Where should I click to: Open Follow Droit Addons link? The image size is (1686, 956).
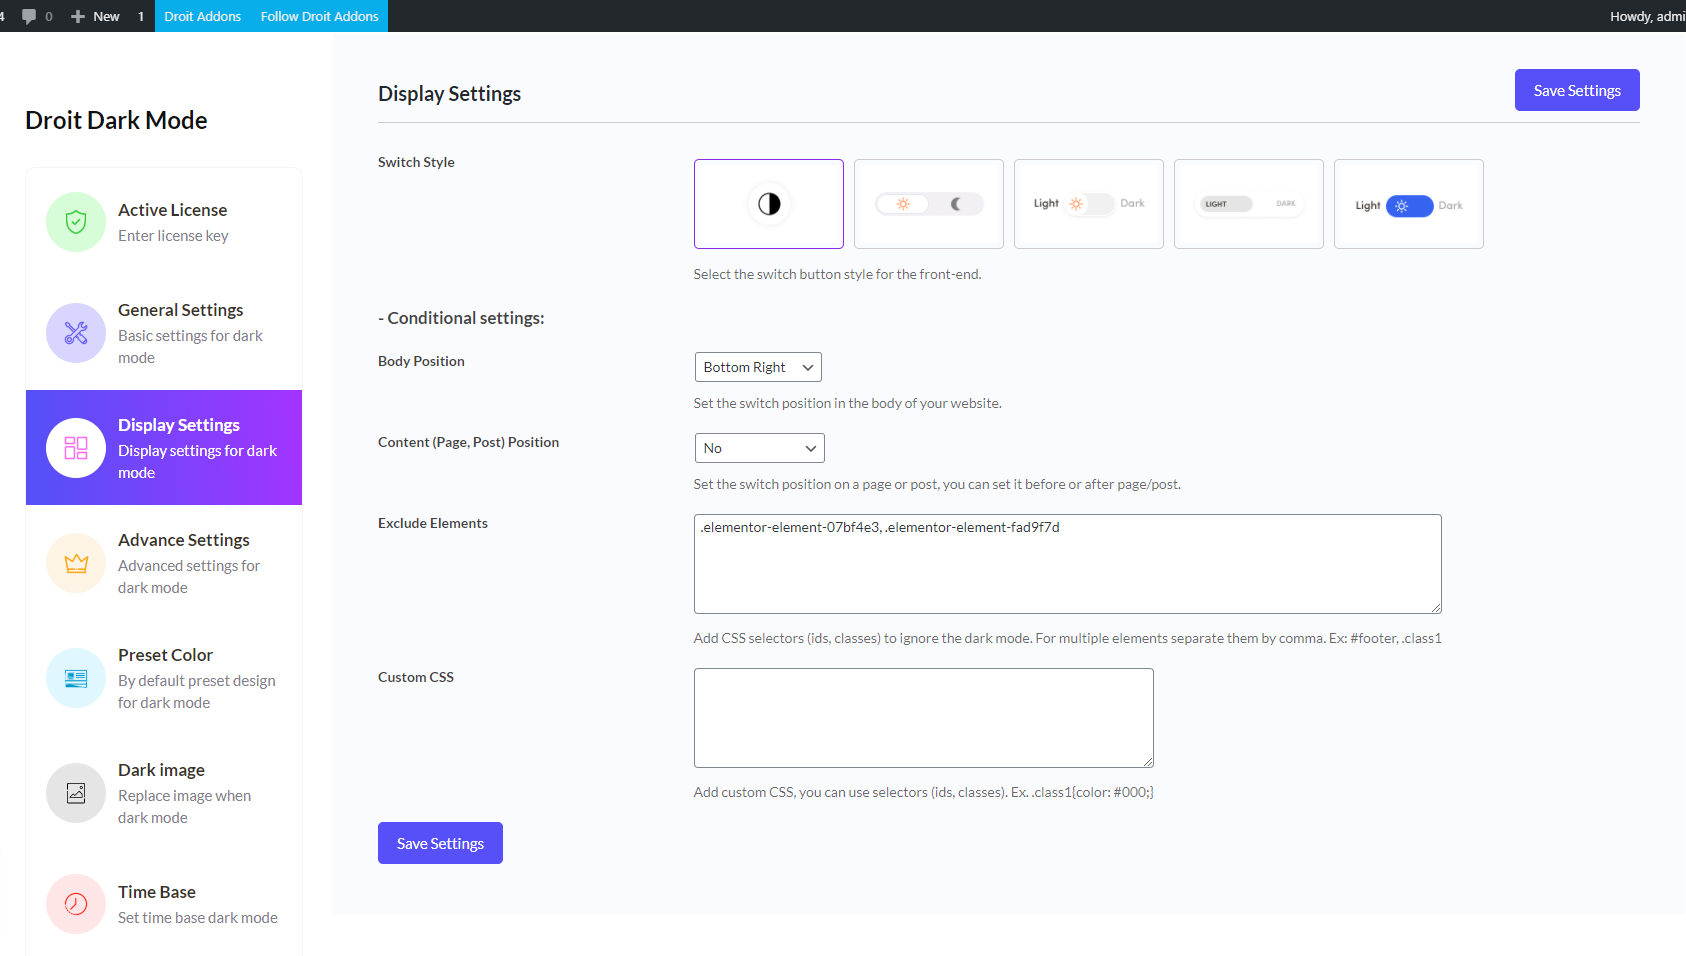pyautogui.click(x=320, y=16)
